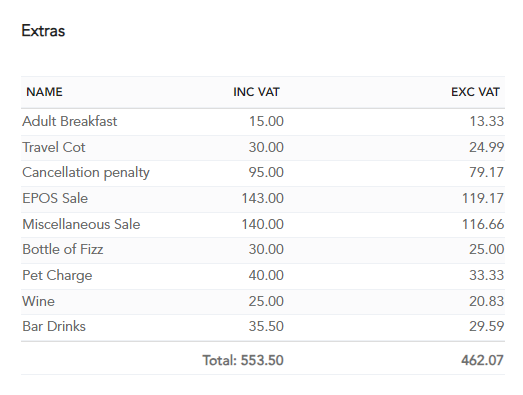This screenshot has width=523, height=395.
Task: Click the 143.00 EPOS Sale amount
Action: click(263, 199)
